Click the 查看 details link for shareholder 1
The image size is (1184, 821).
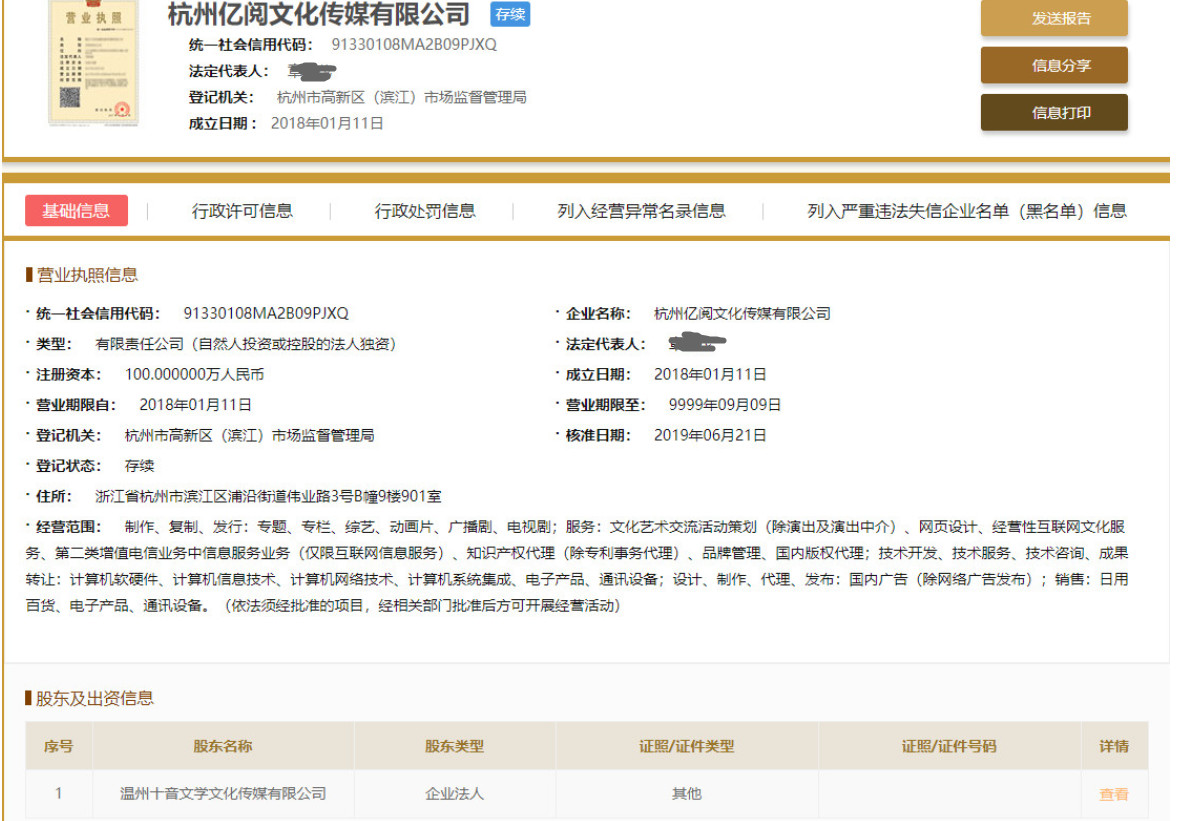click(1114, 795)
